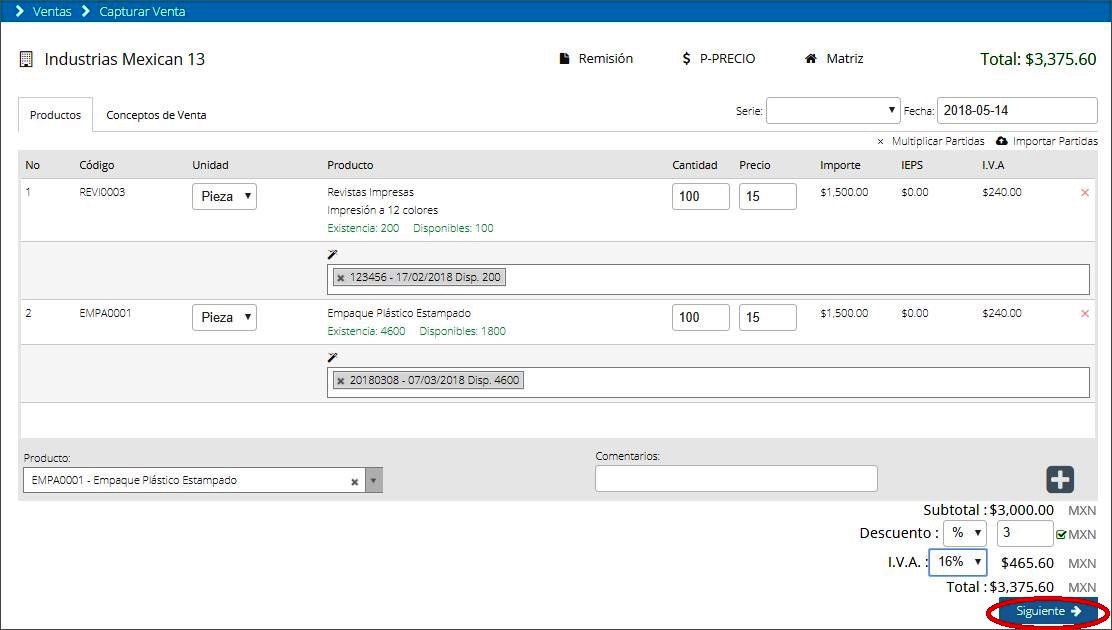
Task: Click the Comentarios text field
Action: click(736, 479)
